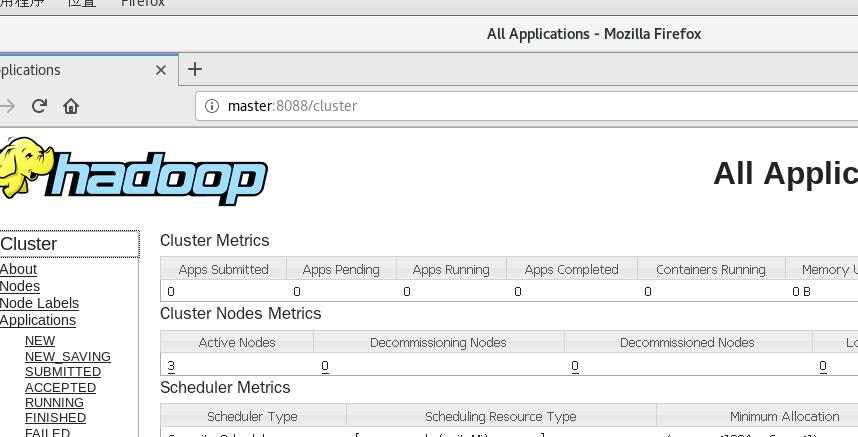858x437 pixels.
Task: Filter applications by NEW state
Action: [x=40, y=341]
